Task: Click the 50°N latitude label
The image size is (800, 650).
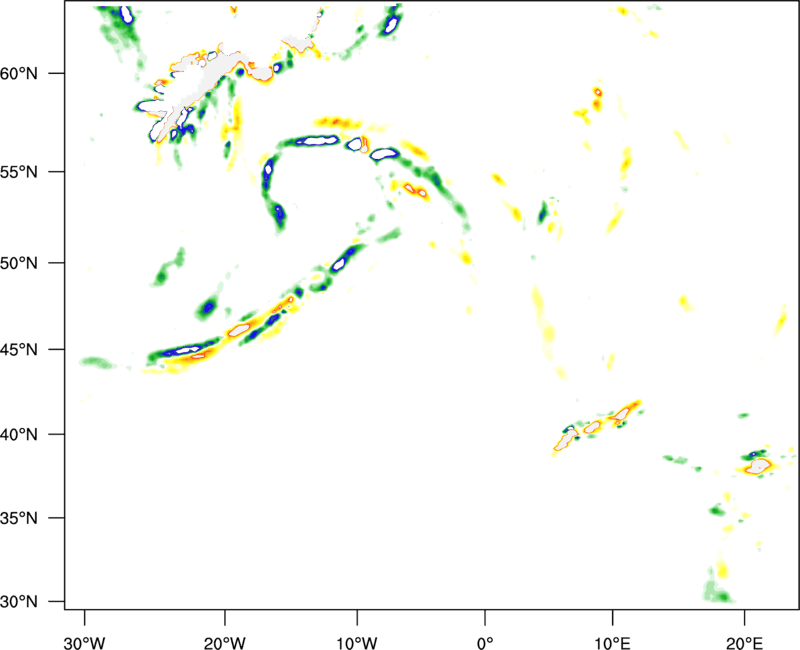Action: [x=19, y=263]
